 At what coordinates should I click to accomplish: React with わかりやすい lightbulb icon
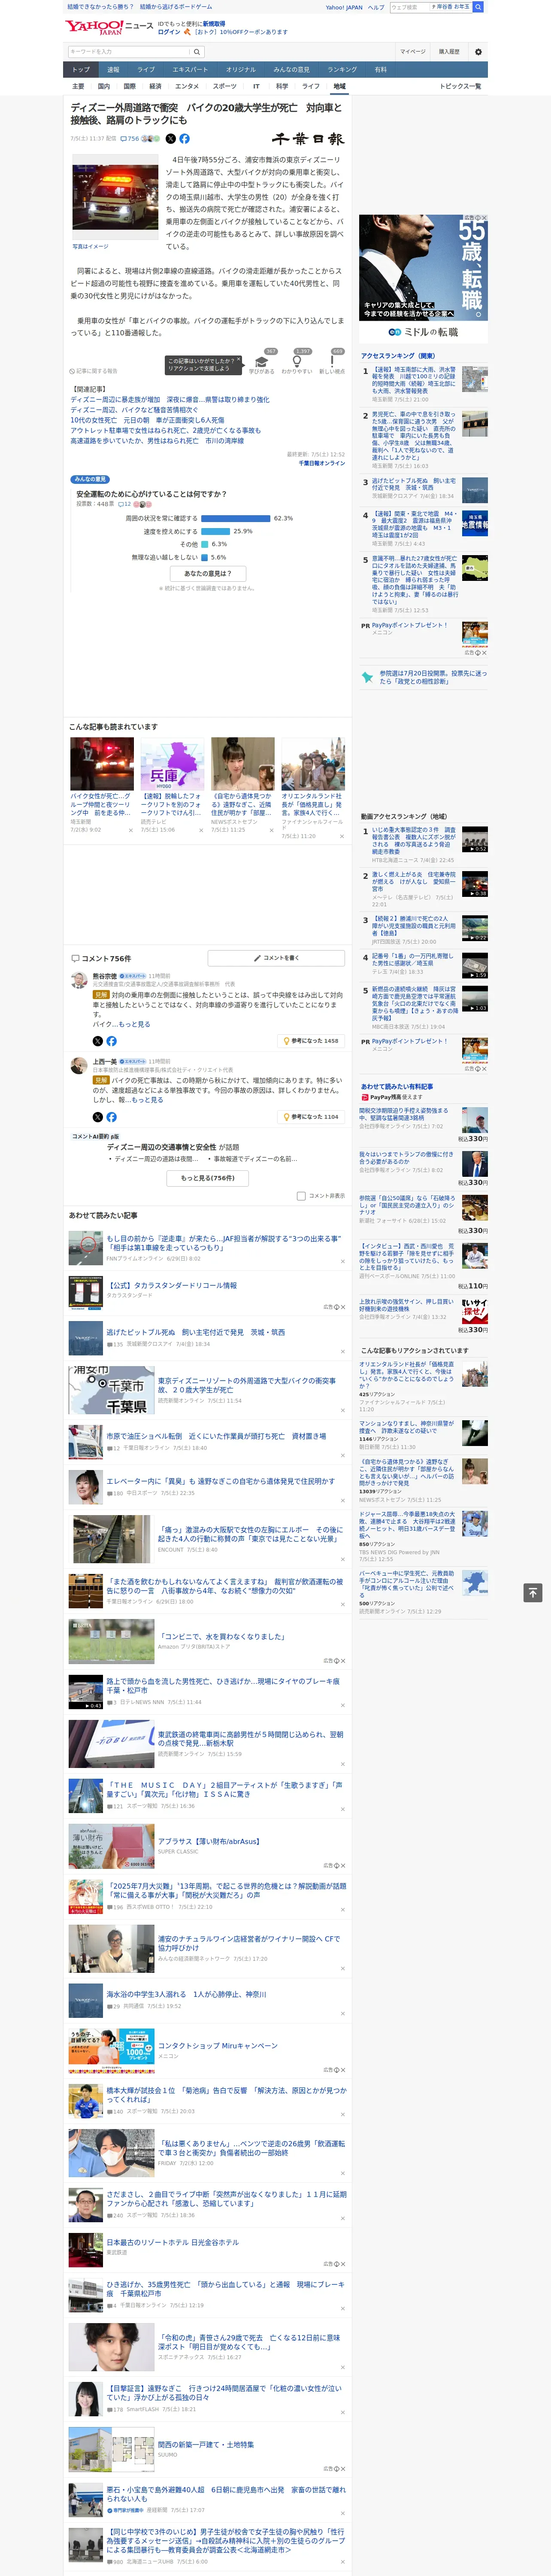pos(297,362)
